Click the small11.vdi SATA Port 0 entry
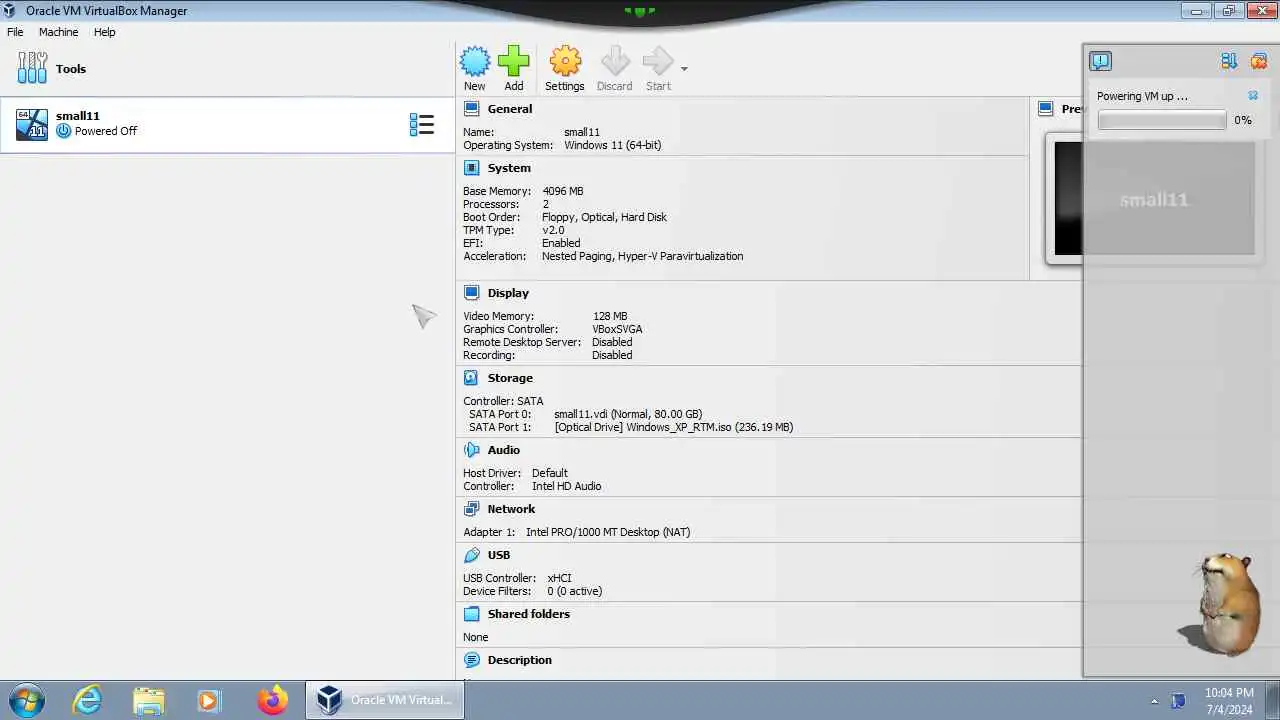This screenshot has height=720, width=1280. pyautogui.click(x=628, y=414)
